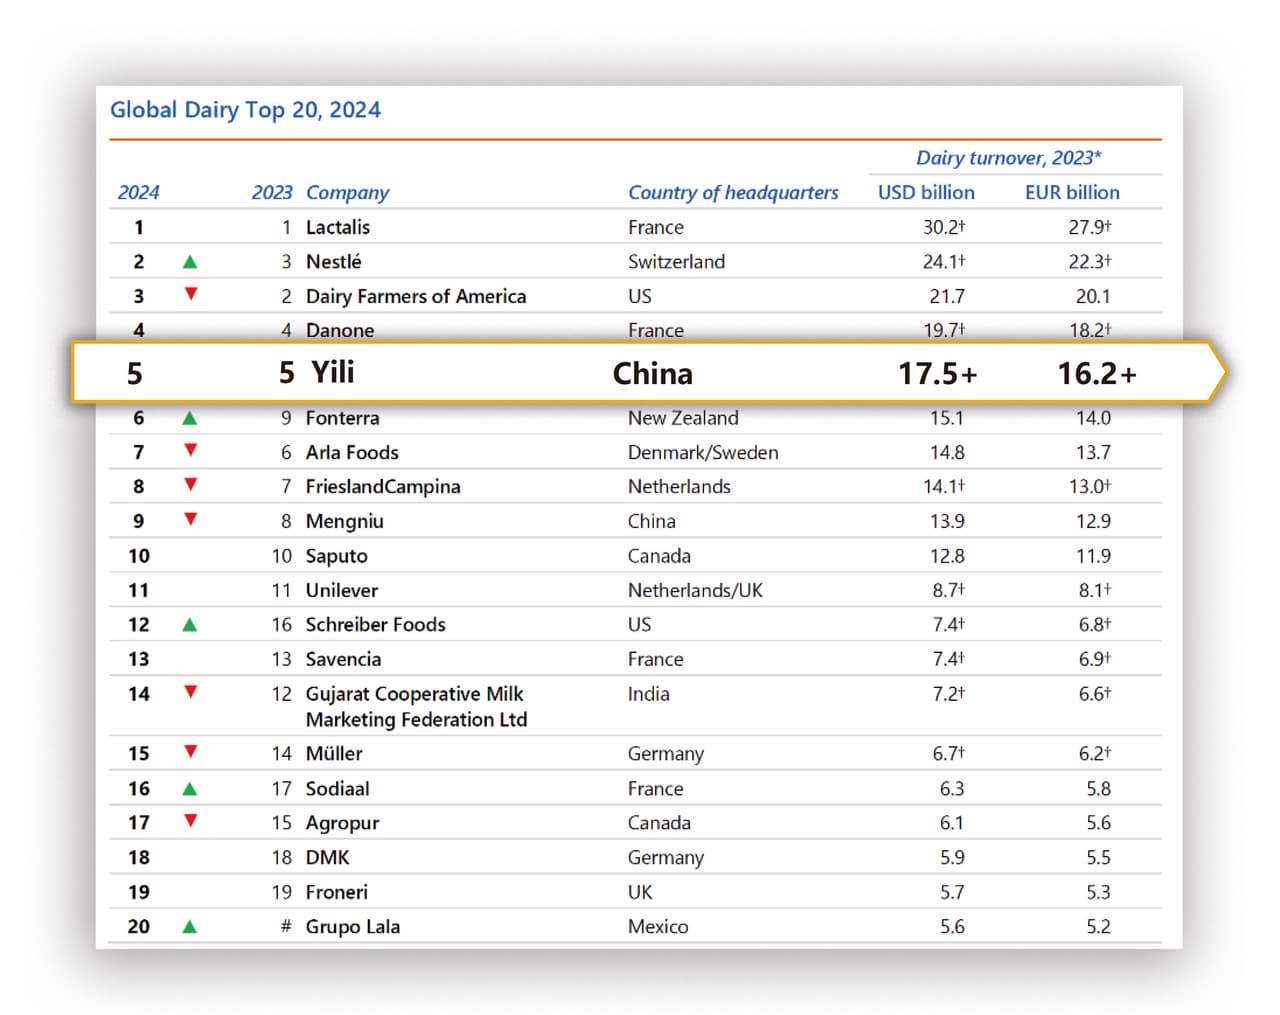Click the red down arrow beside FrieslandCampina

point(190,486)
